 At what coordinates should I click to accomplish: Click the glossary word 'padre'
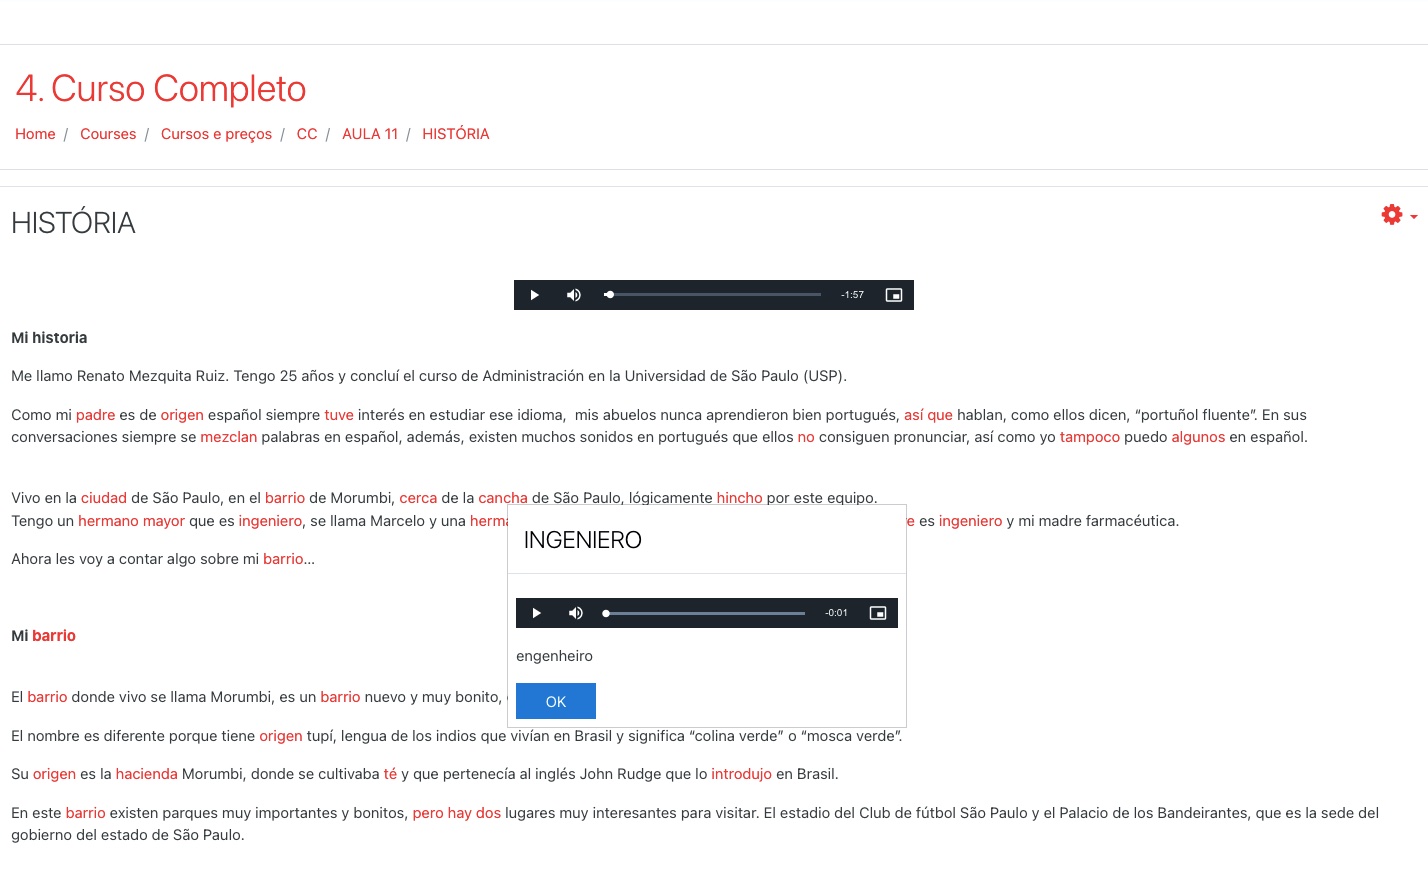96,415
